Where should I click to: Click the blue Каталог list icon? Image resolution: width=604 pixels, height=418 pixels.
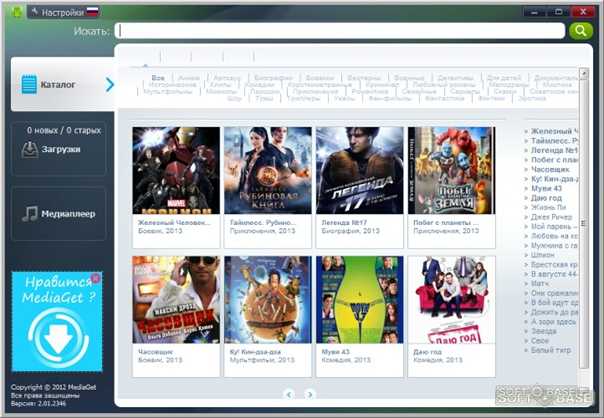[x=29, y=84]
